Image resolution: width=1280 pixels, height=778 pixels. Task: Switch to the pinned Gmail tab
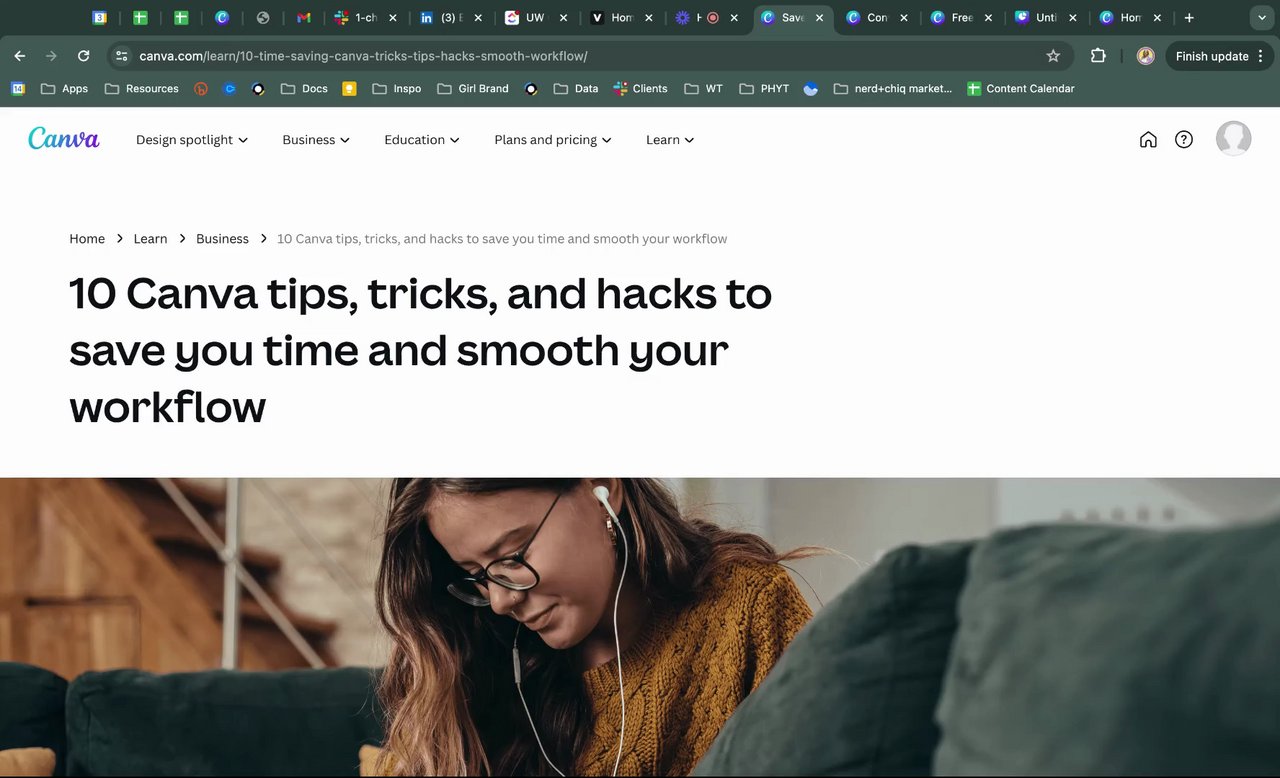click(x=304, y=17)
